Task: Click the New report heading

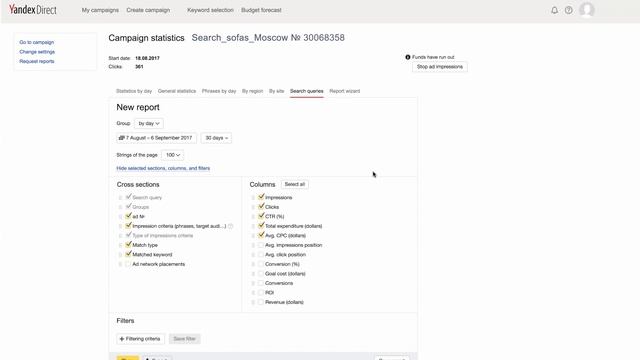Action: [138, 107]
